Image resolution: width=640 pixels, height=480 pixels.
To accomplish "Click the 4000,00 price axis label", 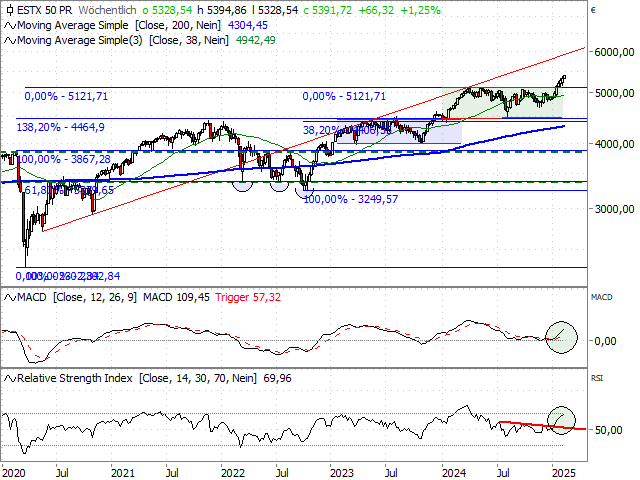I will pos(614,144).
